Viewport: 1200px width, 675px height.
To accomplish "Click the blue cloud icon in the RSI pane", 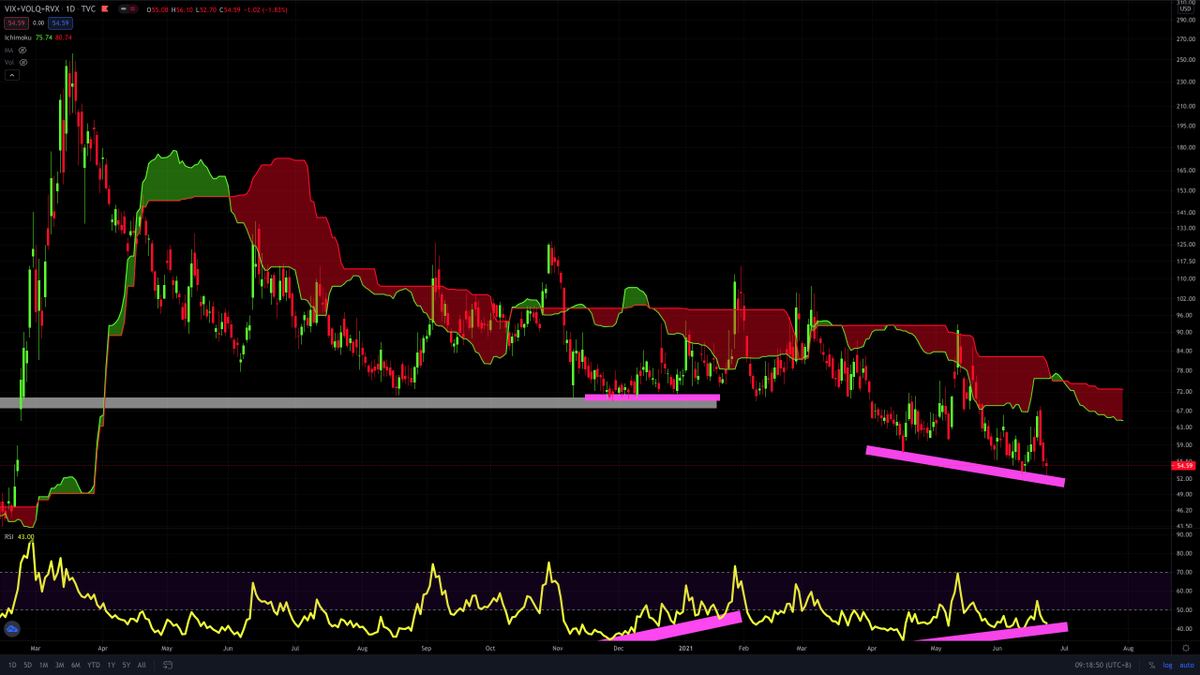I will pos(12,629).
